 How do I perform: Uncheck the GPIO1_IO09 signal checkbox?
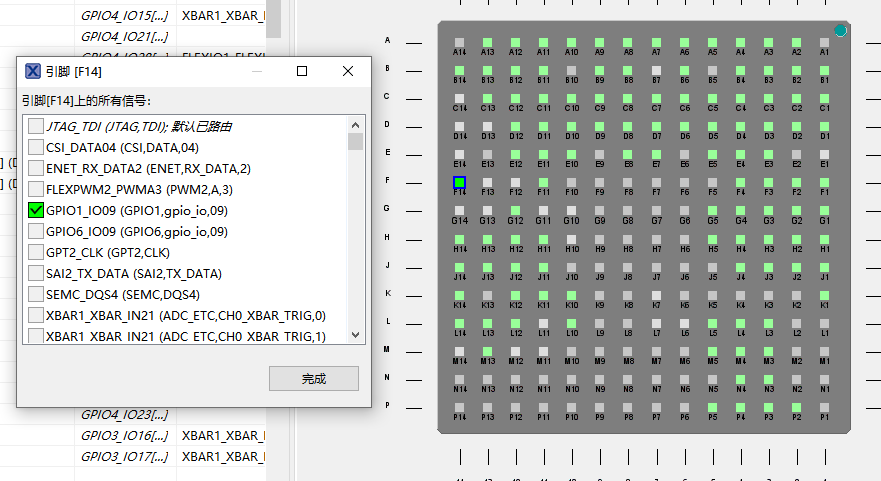pyautogui.click(x=36, y=210)
